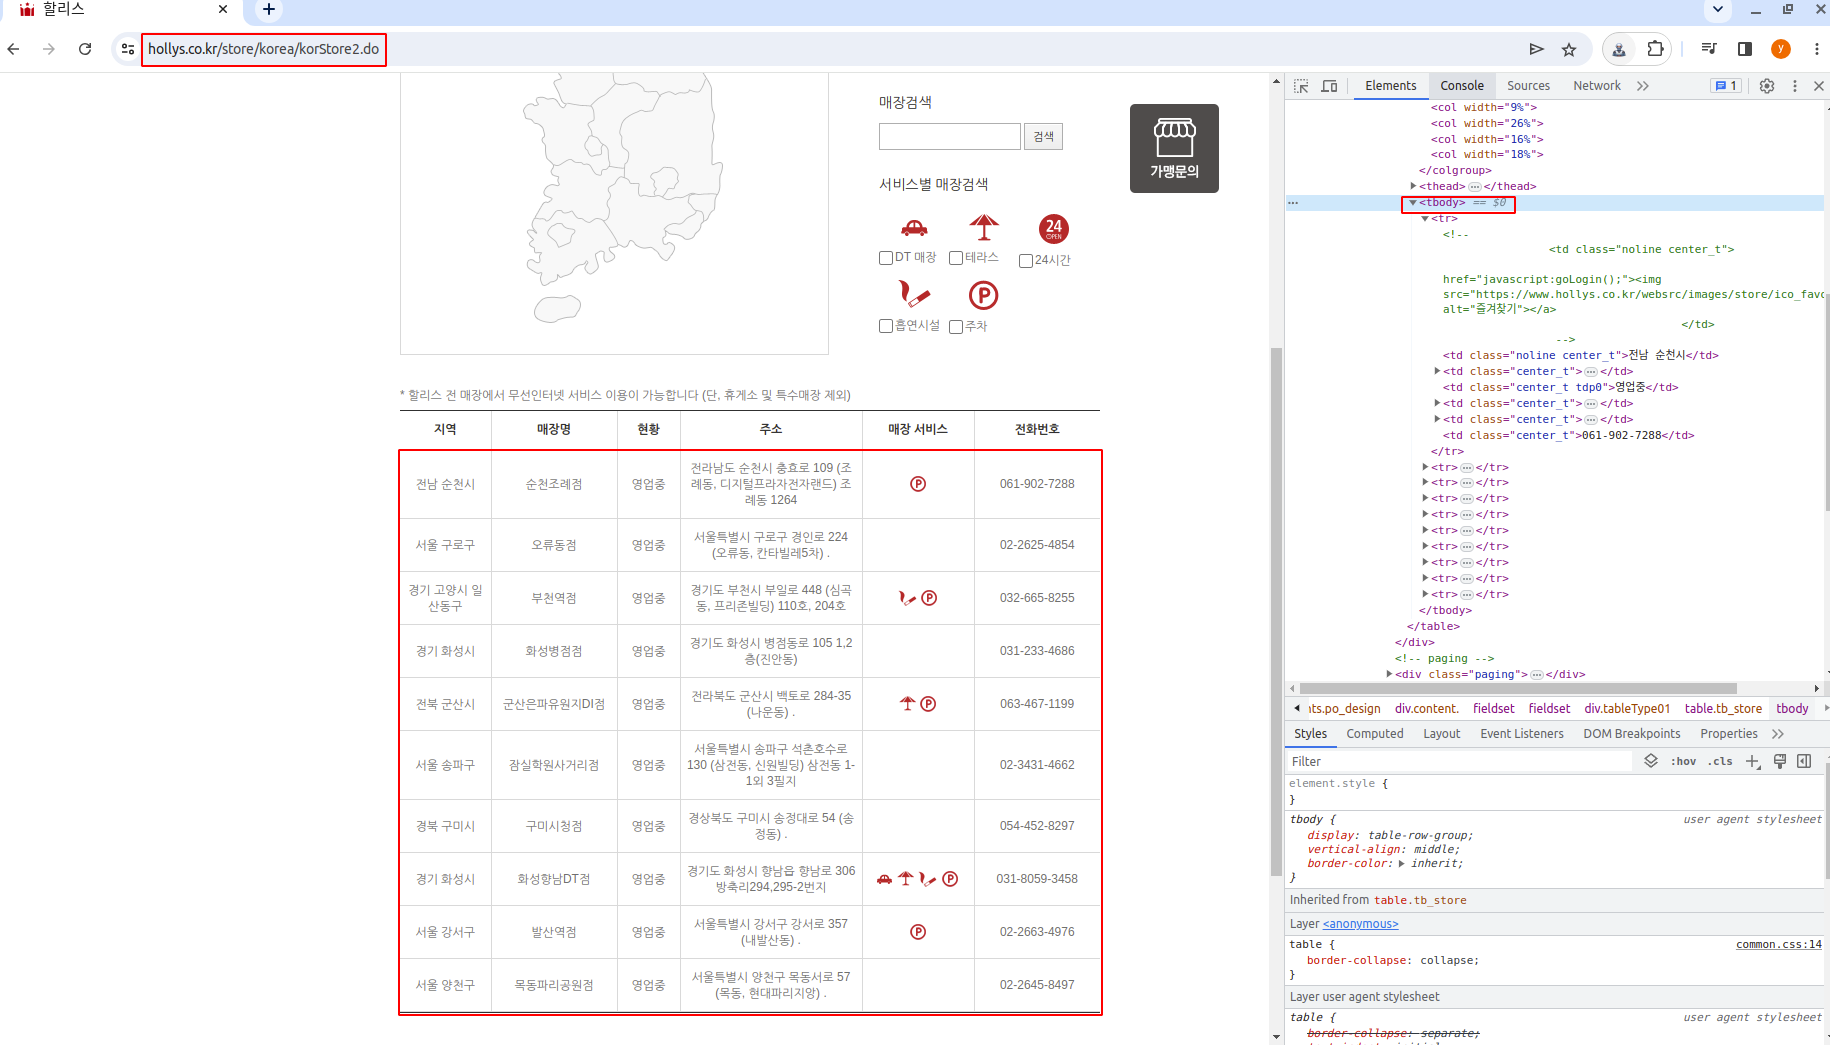Check the 주차 checkbox
This screenshot has height=1045, width=1830.
tap(956, 327)
